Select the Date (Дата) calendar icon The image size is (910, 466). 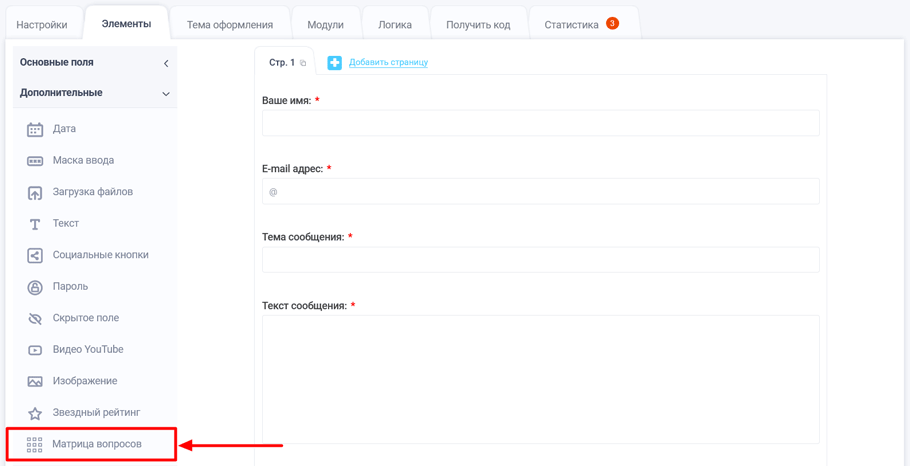[35, 129]
